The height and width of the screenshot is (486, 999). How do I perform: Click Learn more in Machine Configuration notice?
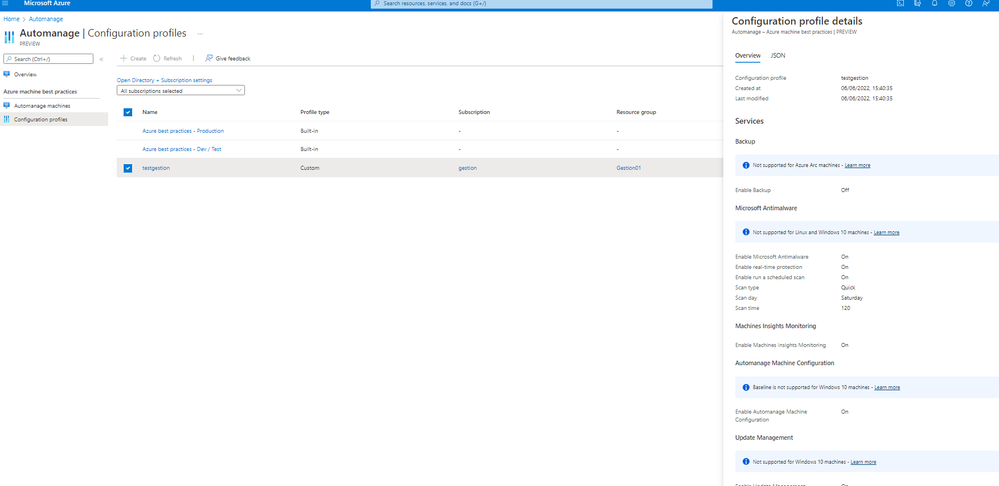click(x=887, y=387)
